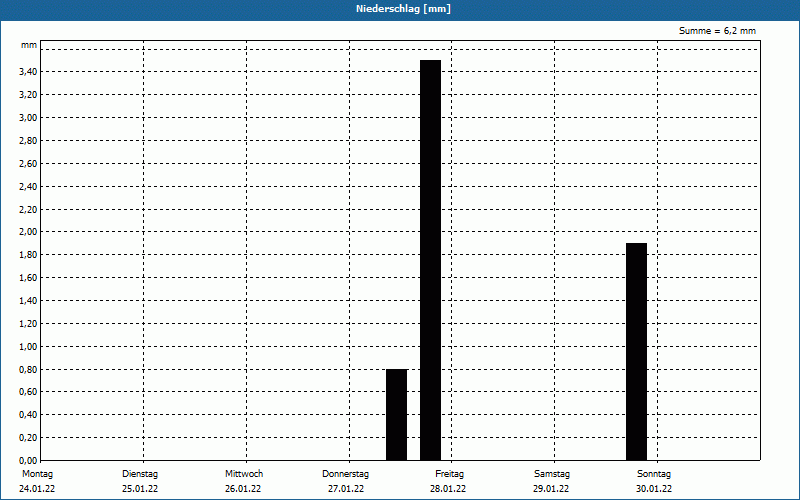
Task: Click the 2,00 y-axis value
Action: point(28,232)
